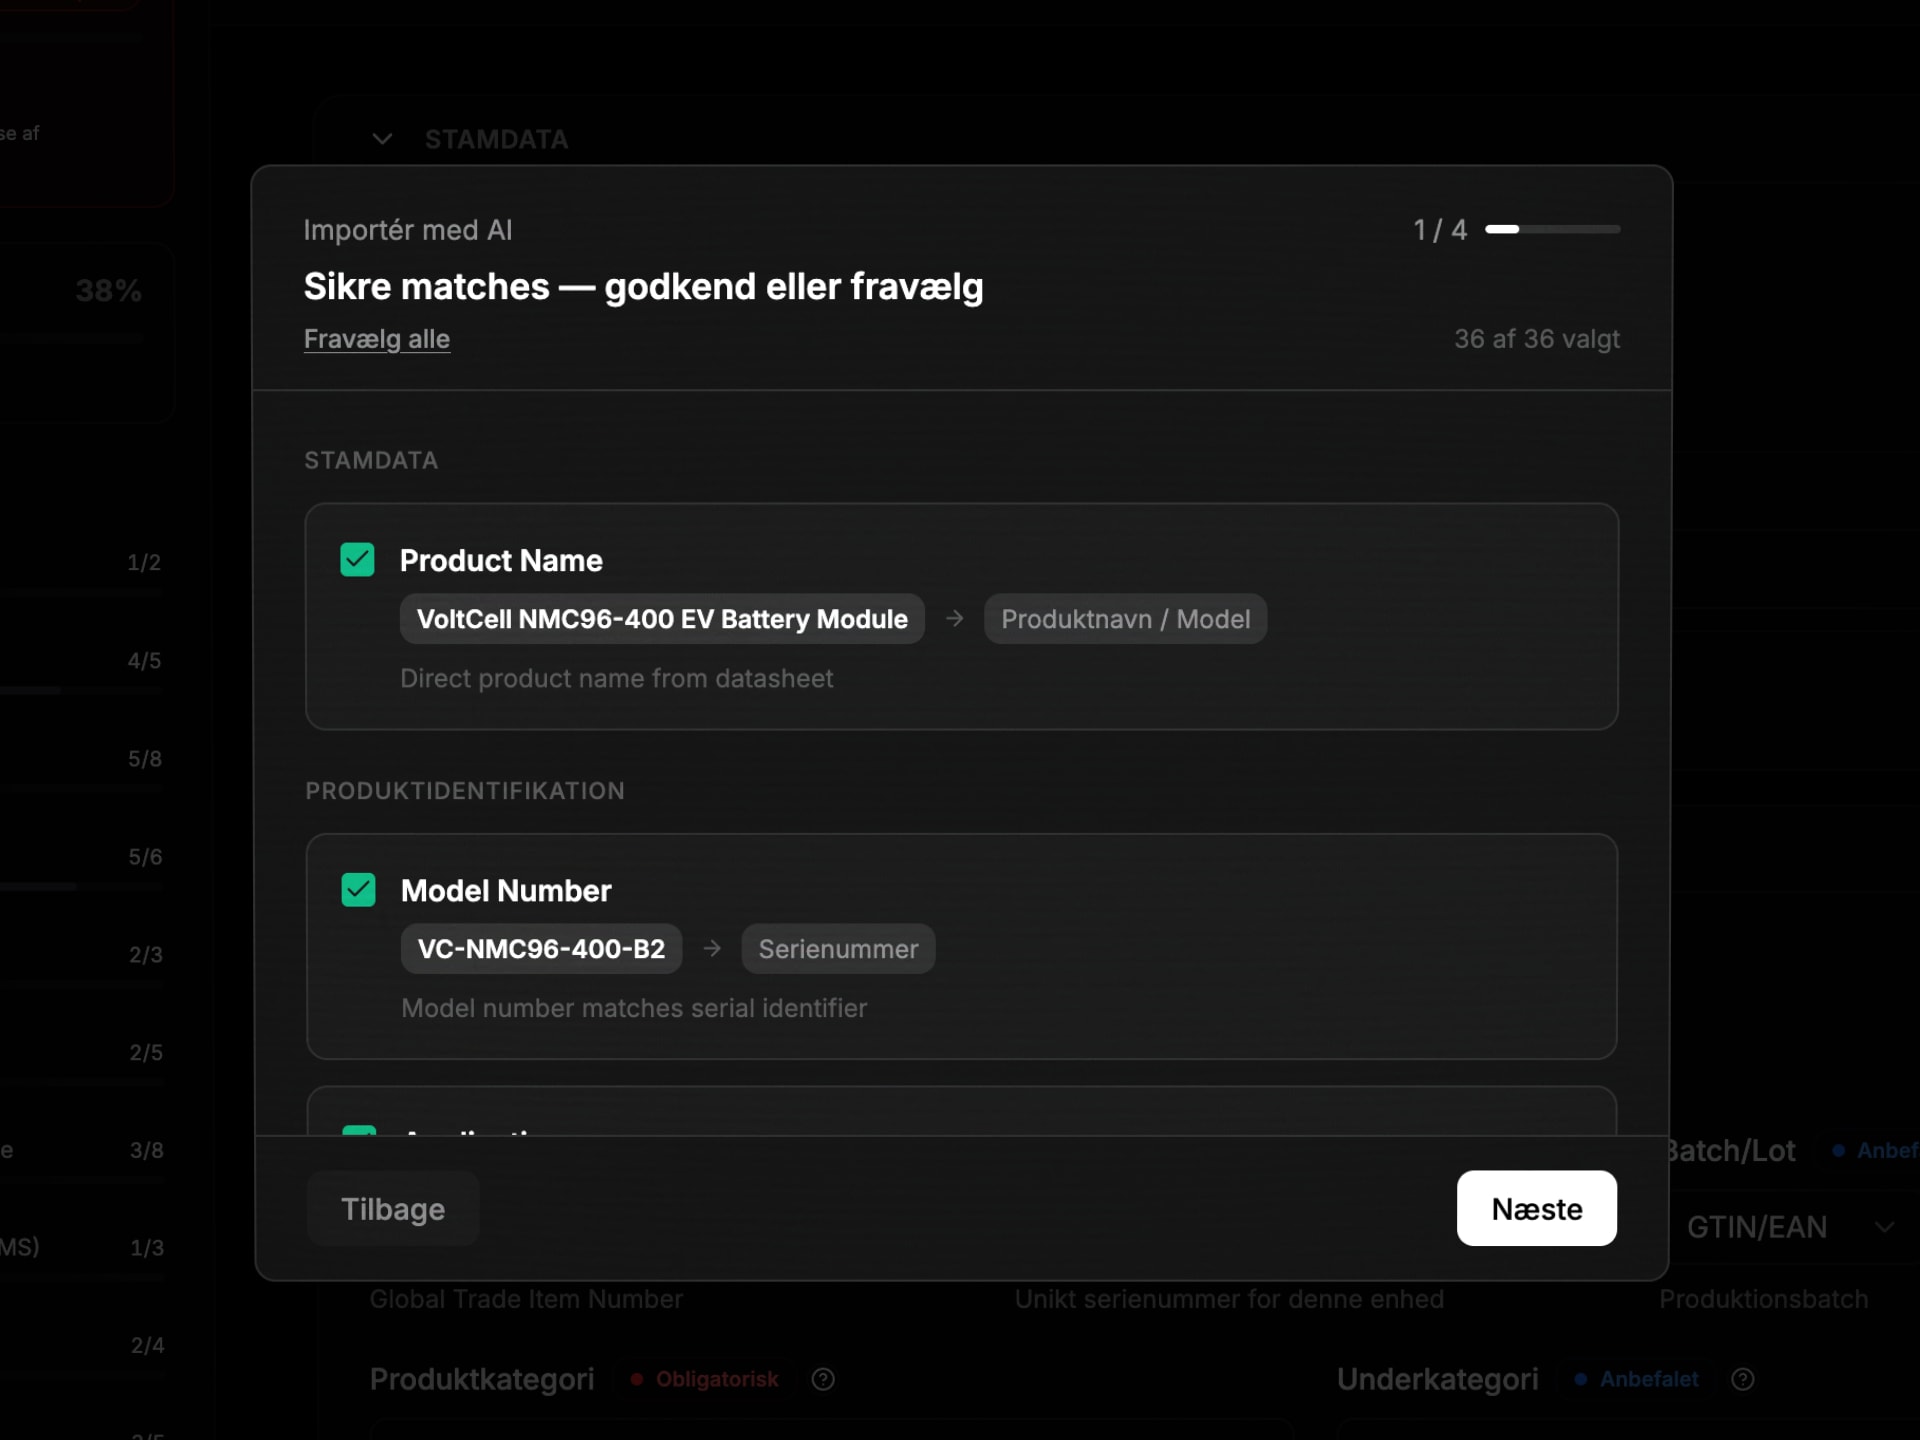1920x1440 pixels.
Task: Collapse the STAMDATA section behind the dialog
Action: (383, 139)
